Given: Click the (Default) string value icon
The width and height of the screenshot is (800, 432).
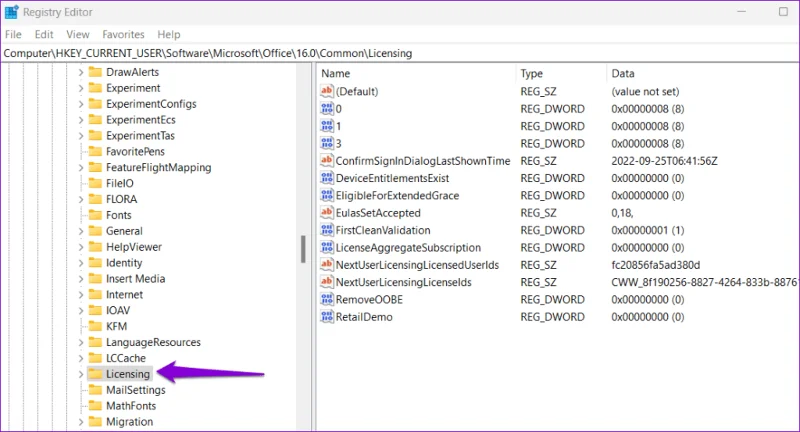Looking at the screenshot, I should click(327, 91).
